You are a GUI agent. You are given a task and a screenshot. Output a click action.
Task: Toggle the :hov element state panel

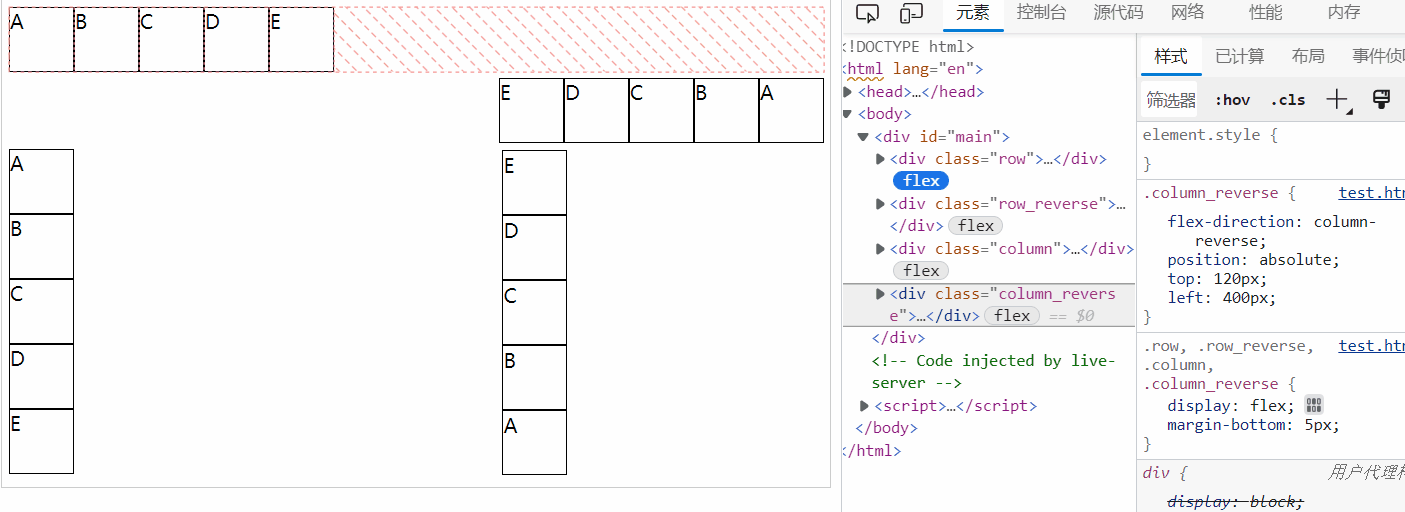[1232, 100]
